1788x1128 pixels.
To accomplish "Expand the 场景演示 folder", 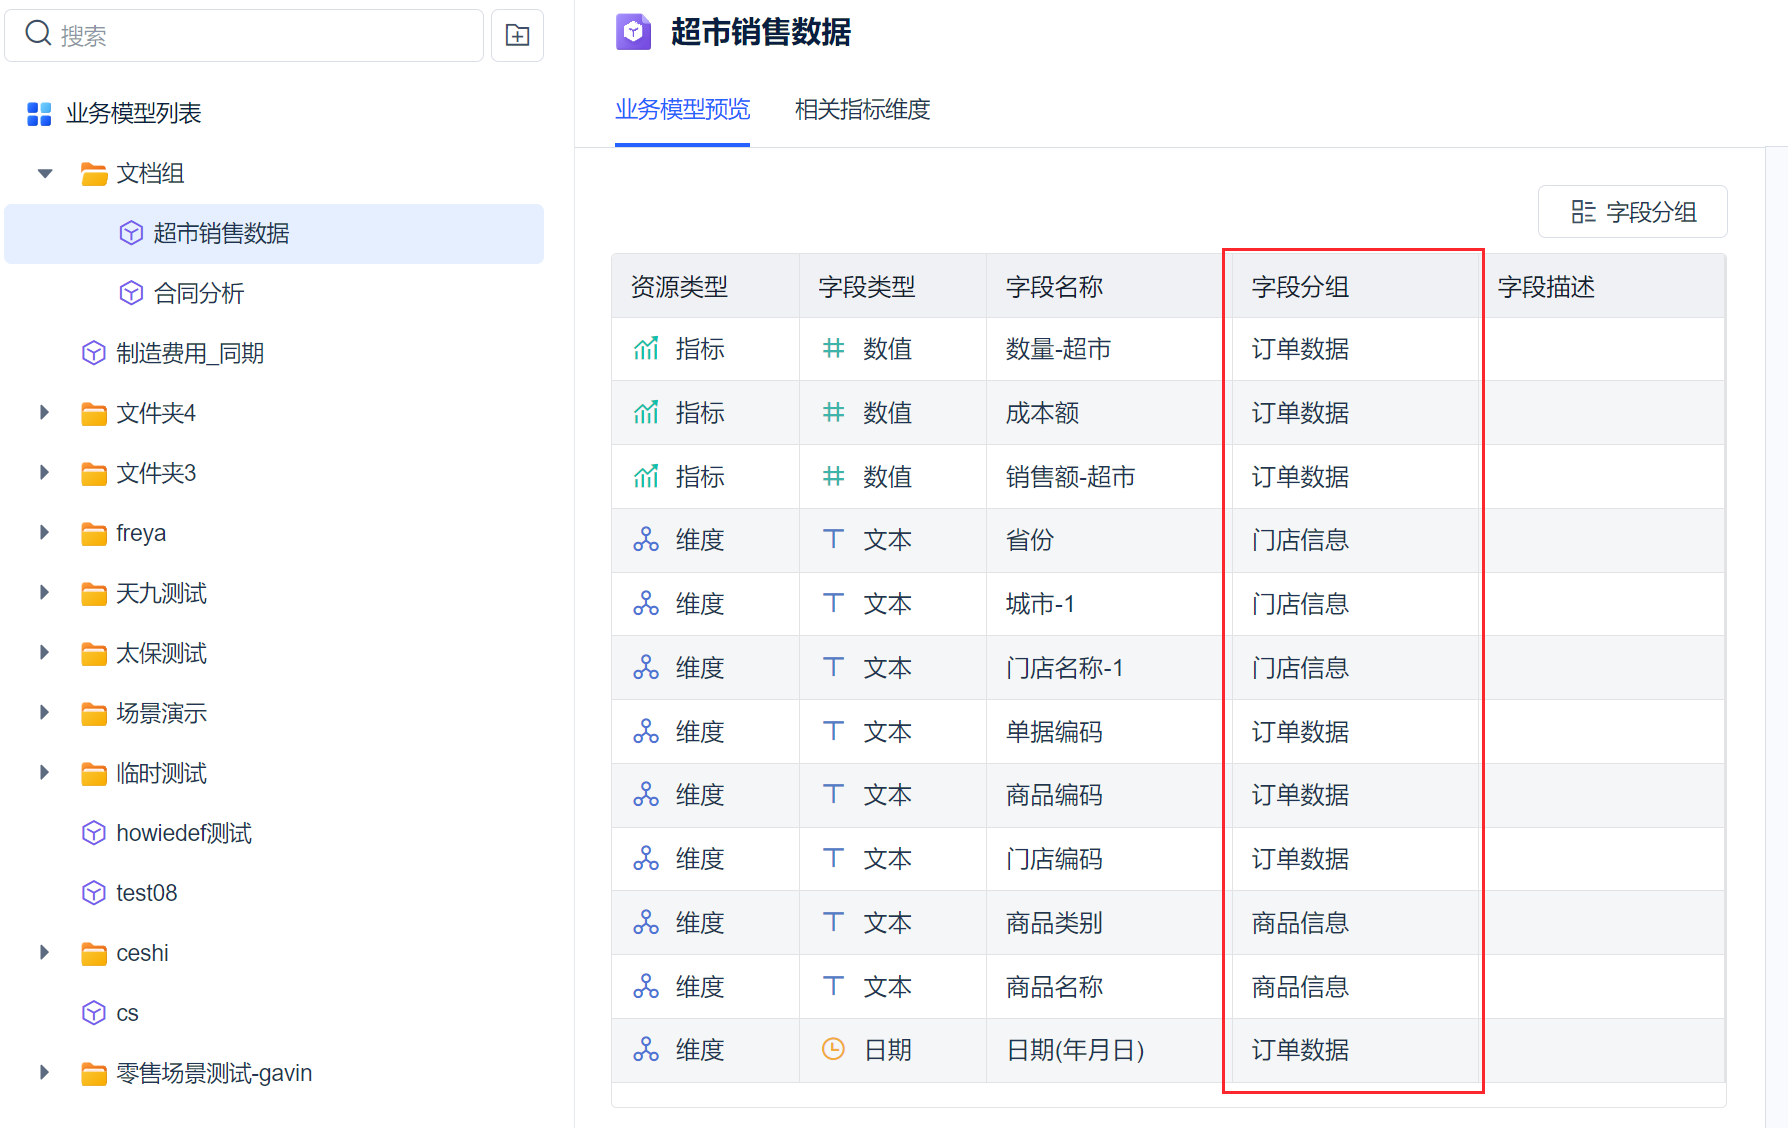I will coord(44,712).
